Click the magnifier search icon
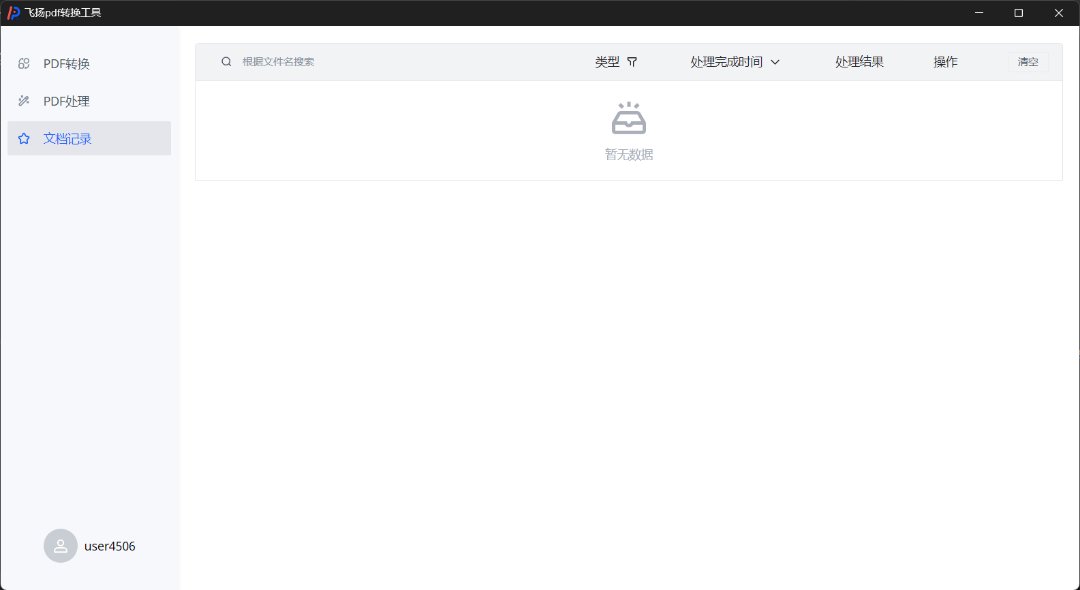The image size is (1080, 590). (x=226, y=62)
